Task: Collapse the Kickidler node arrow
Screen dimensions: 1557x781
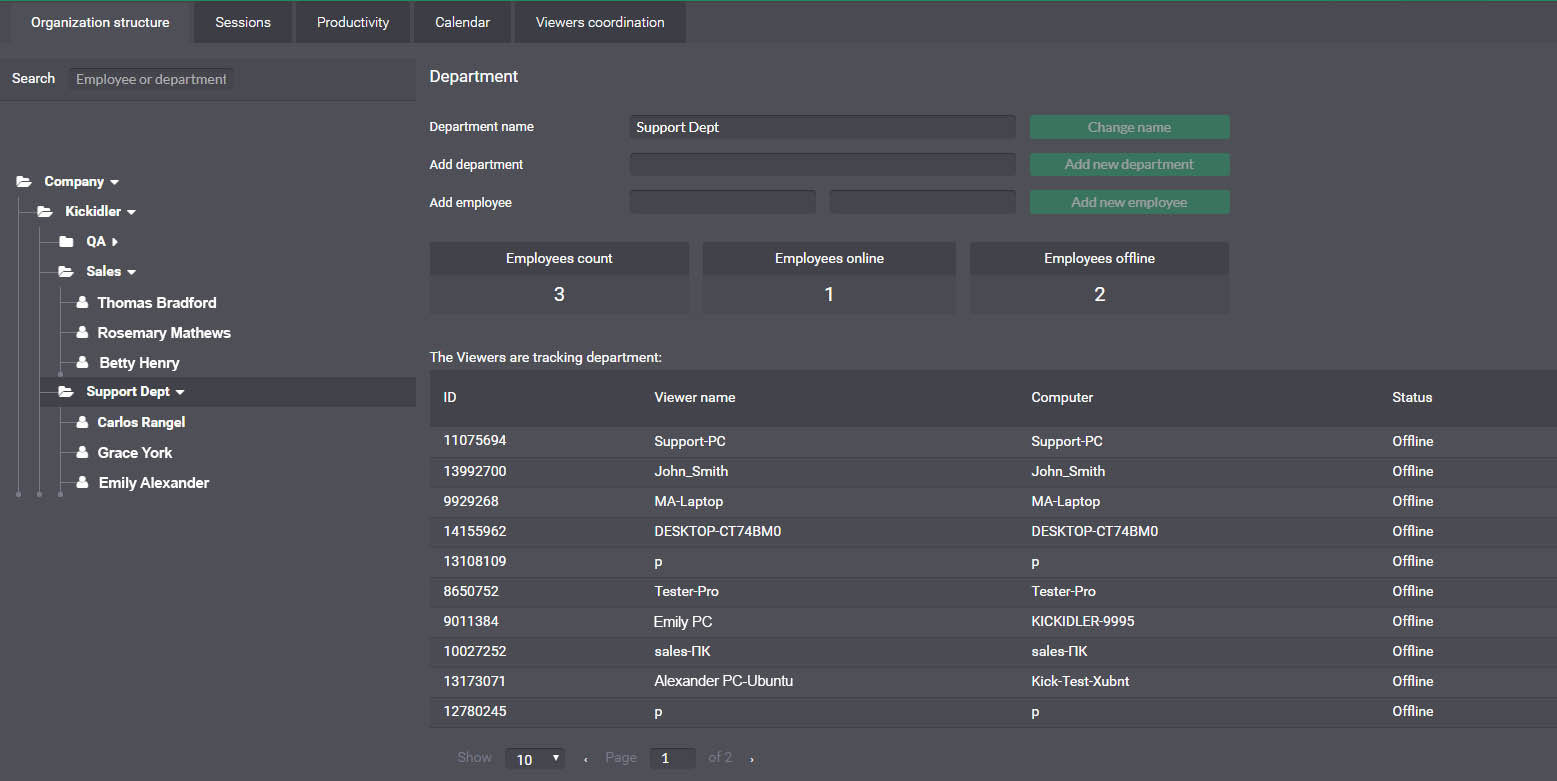Action: pyautogui.click(x=131, y=213)
